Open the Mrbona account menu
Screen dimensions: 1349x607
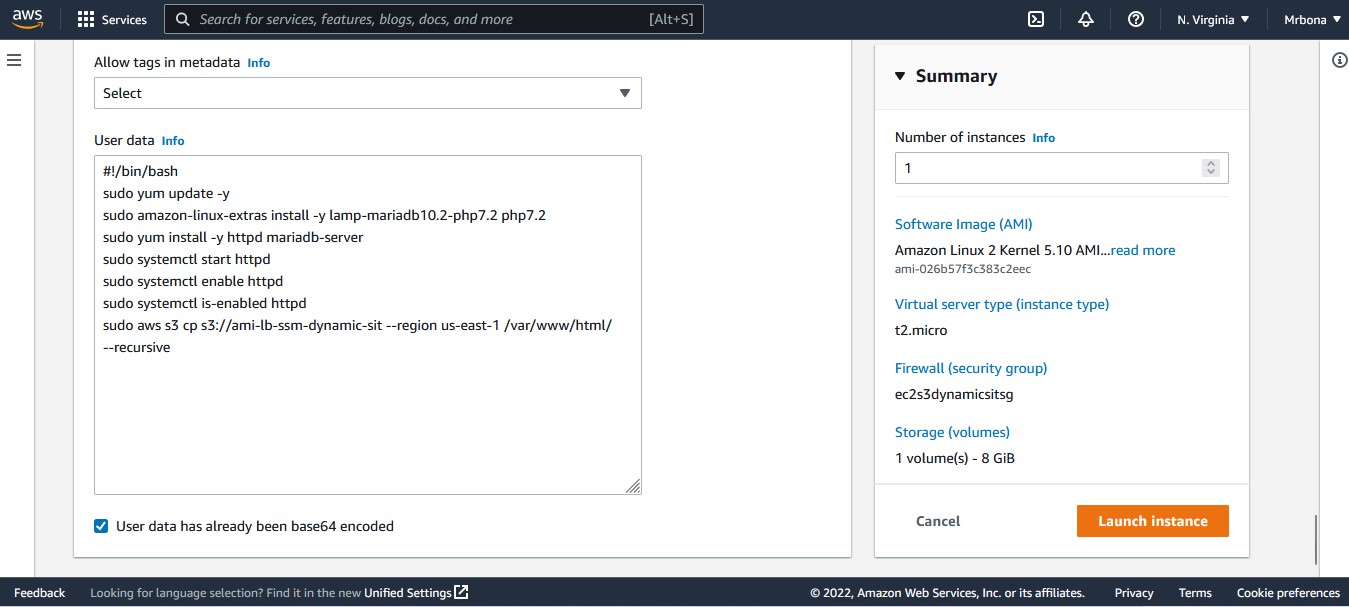coord(1310,18)
